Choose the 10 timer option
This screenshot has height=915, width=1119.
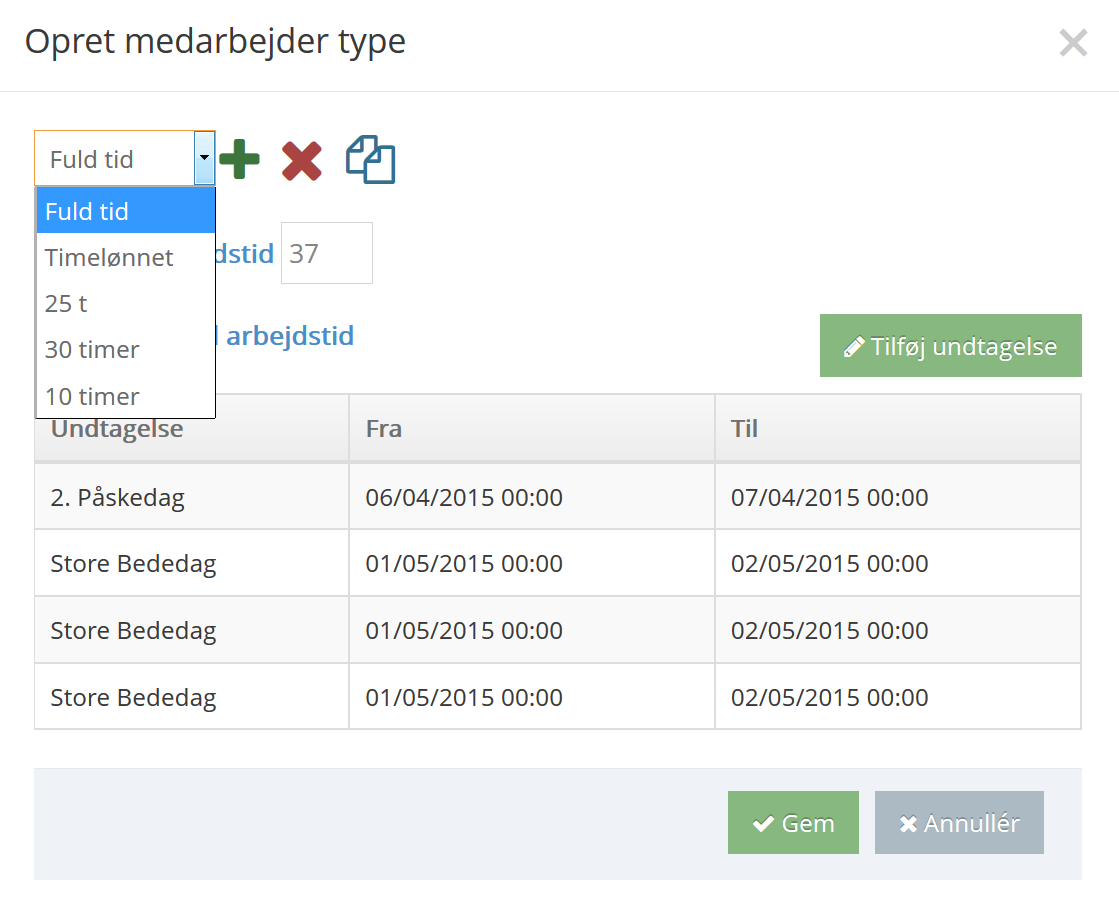click(x=126, y=395)
